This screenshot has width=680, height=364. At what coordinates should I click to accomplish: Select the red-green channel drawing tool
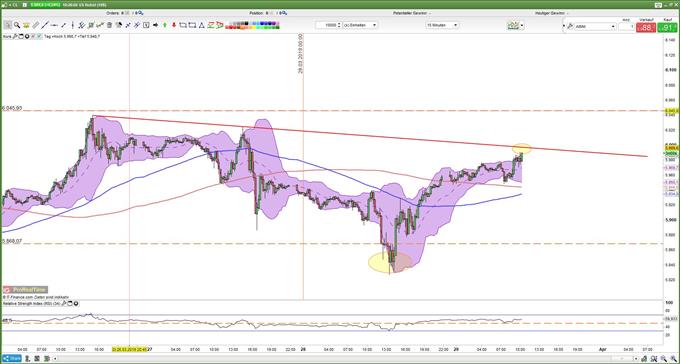(210, 25)
